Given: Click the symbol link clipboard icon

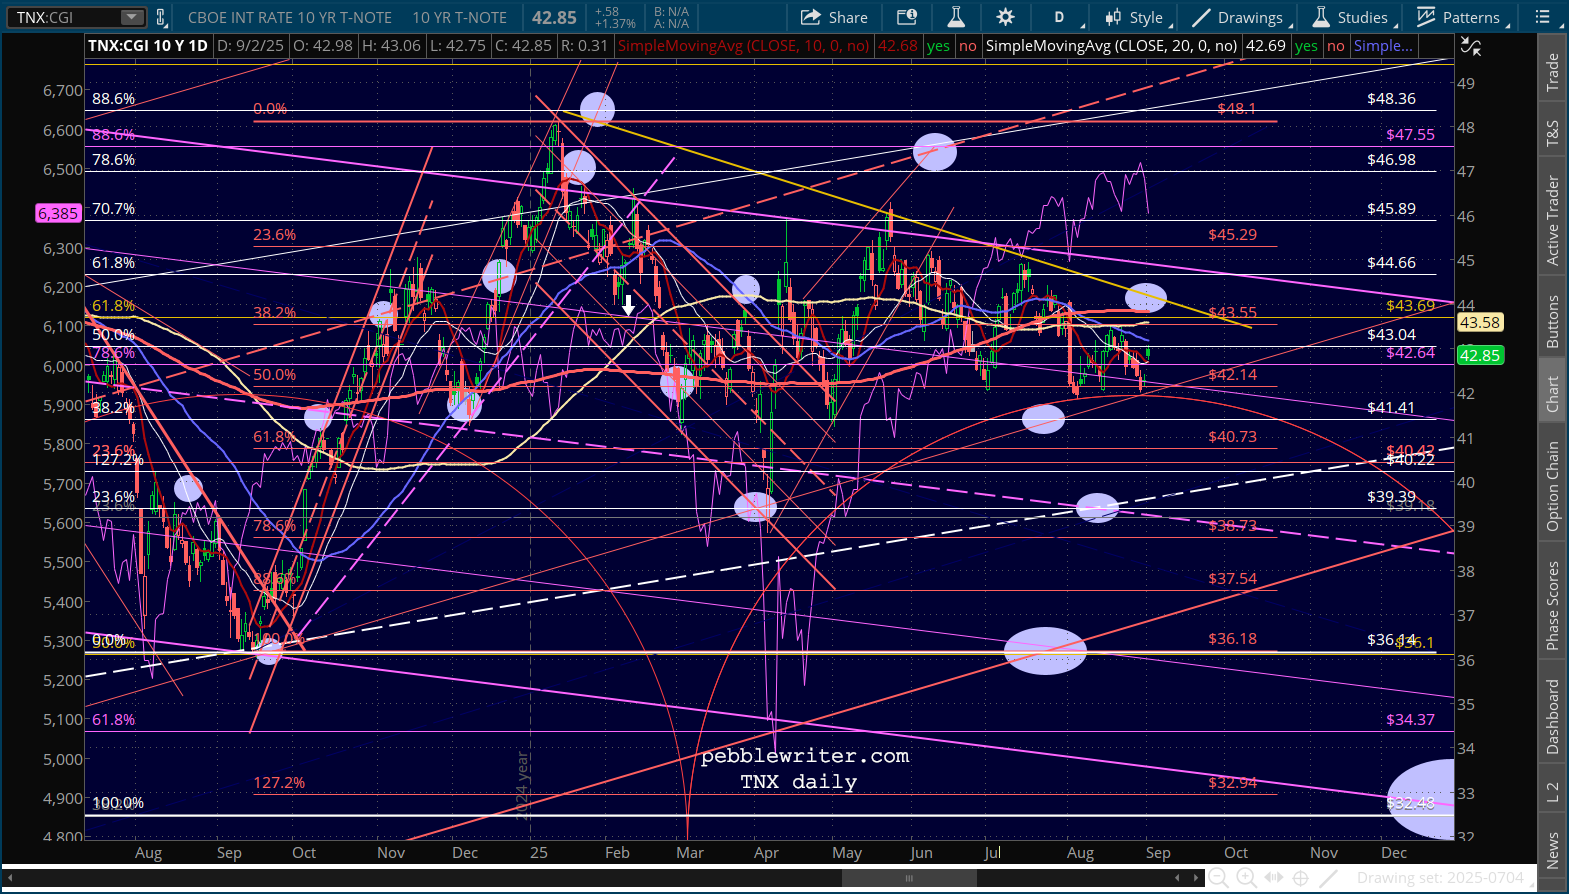Looking at the screenshot, I should click(160, 17).
